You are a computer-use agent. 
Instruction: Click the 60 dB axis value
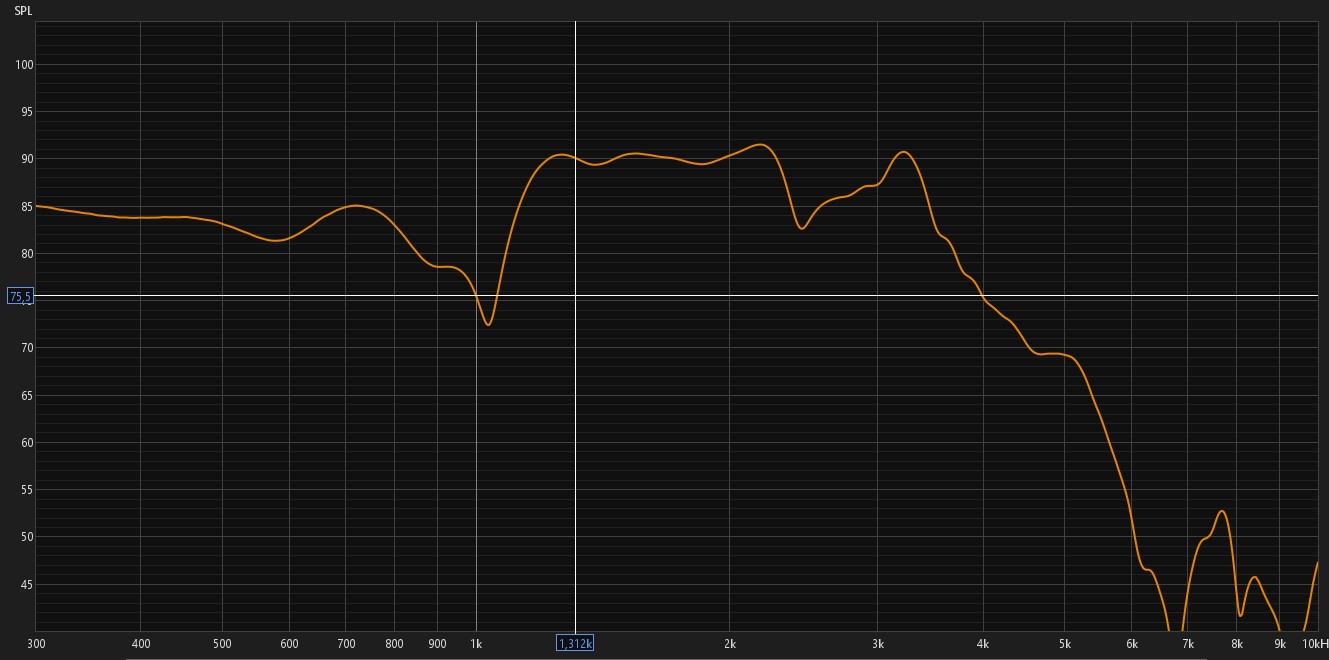click(27, 443)
